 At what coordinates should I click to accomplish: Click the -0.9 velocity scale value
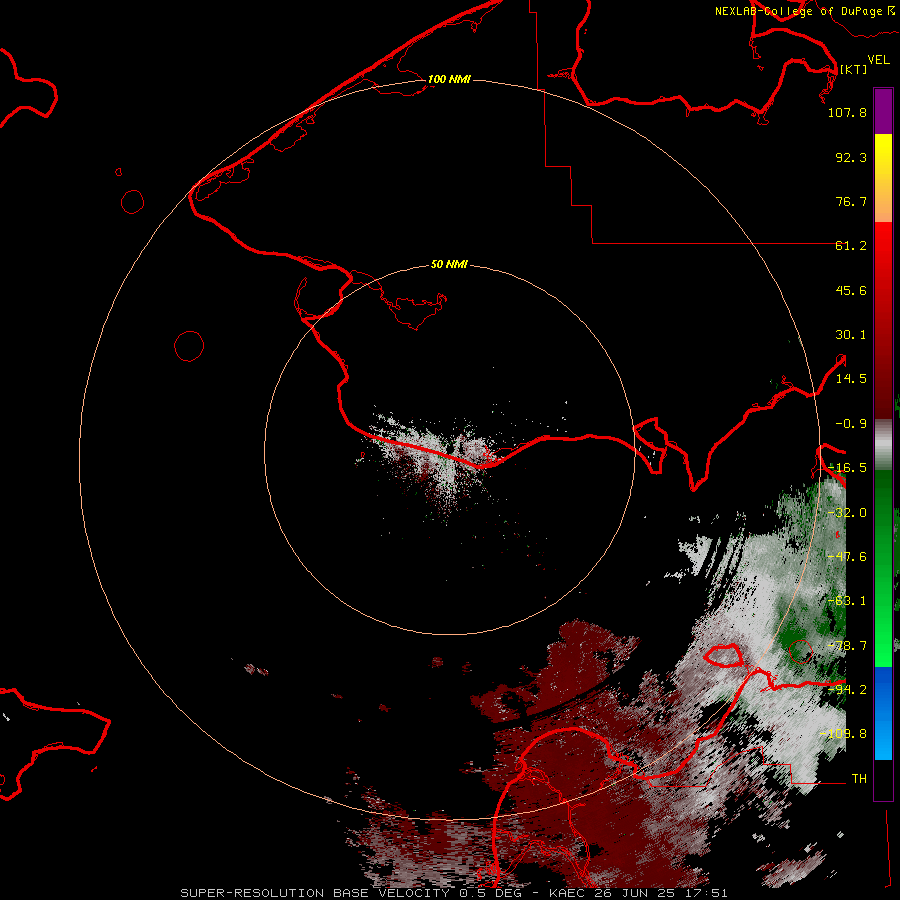coord(851,424)
